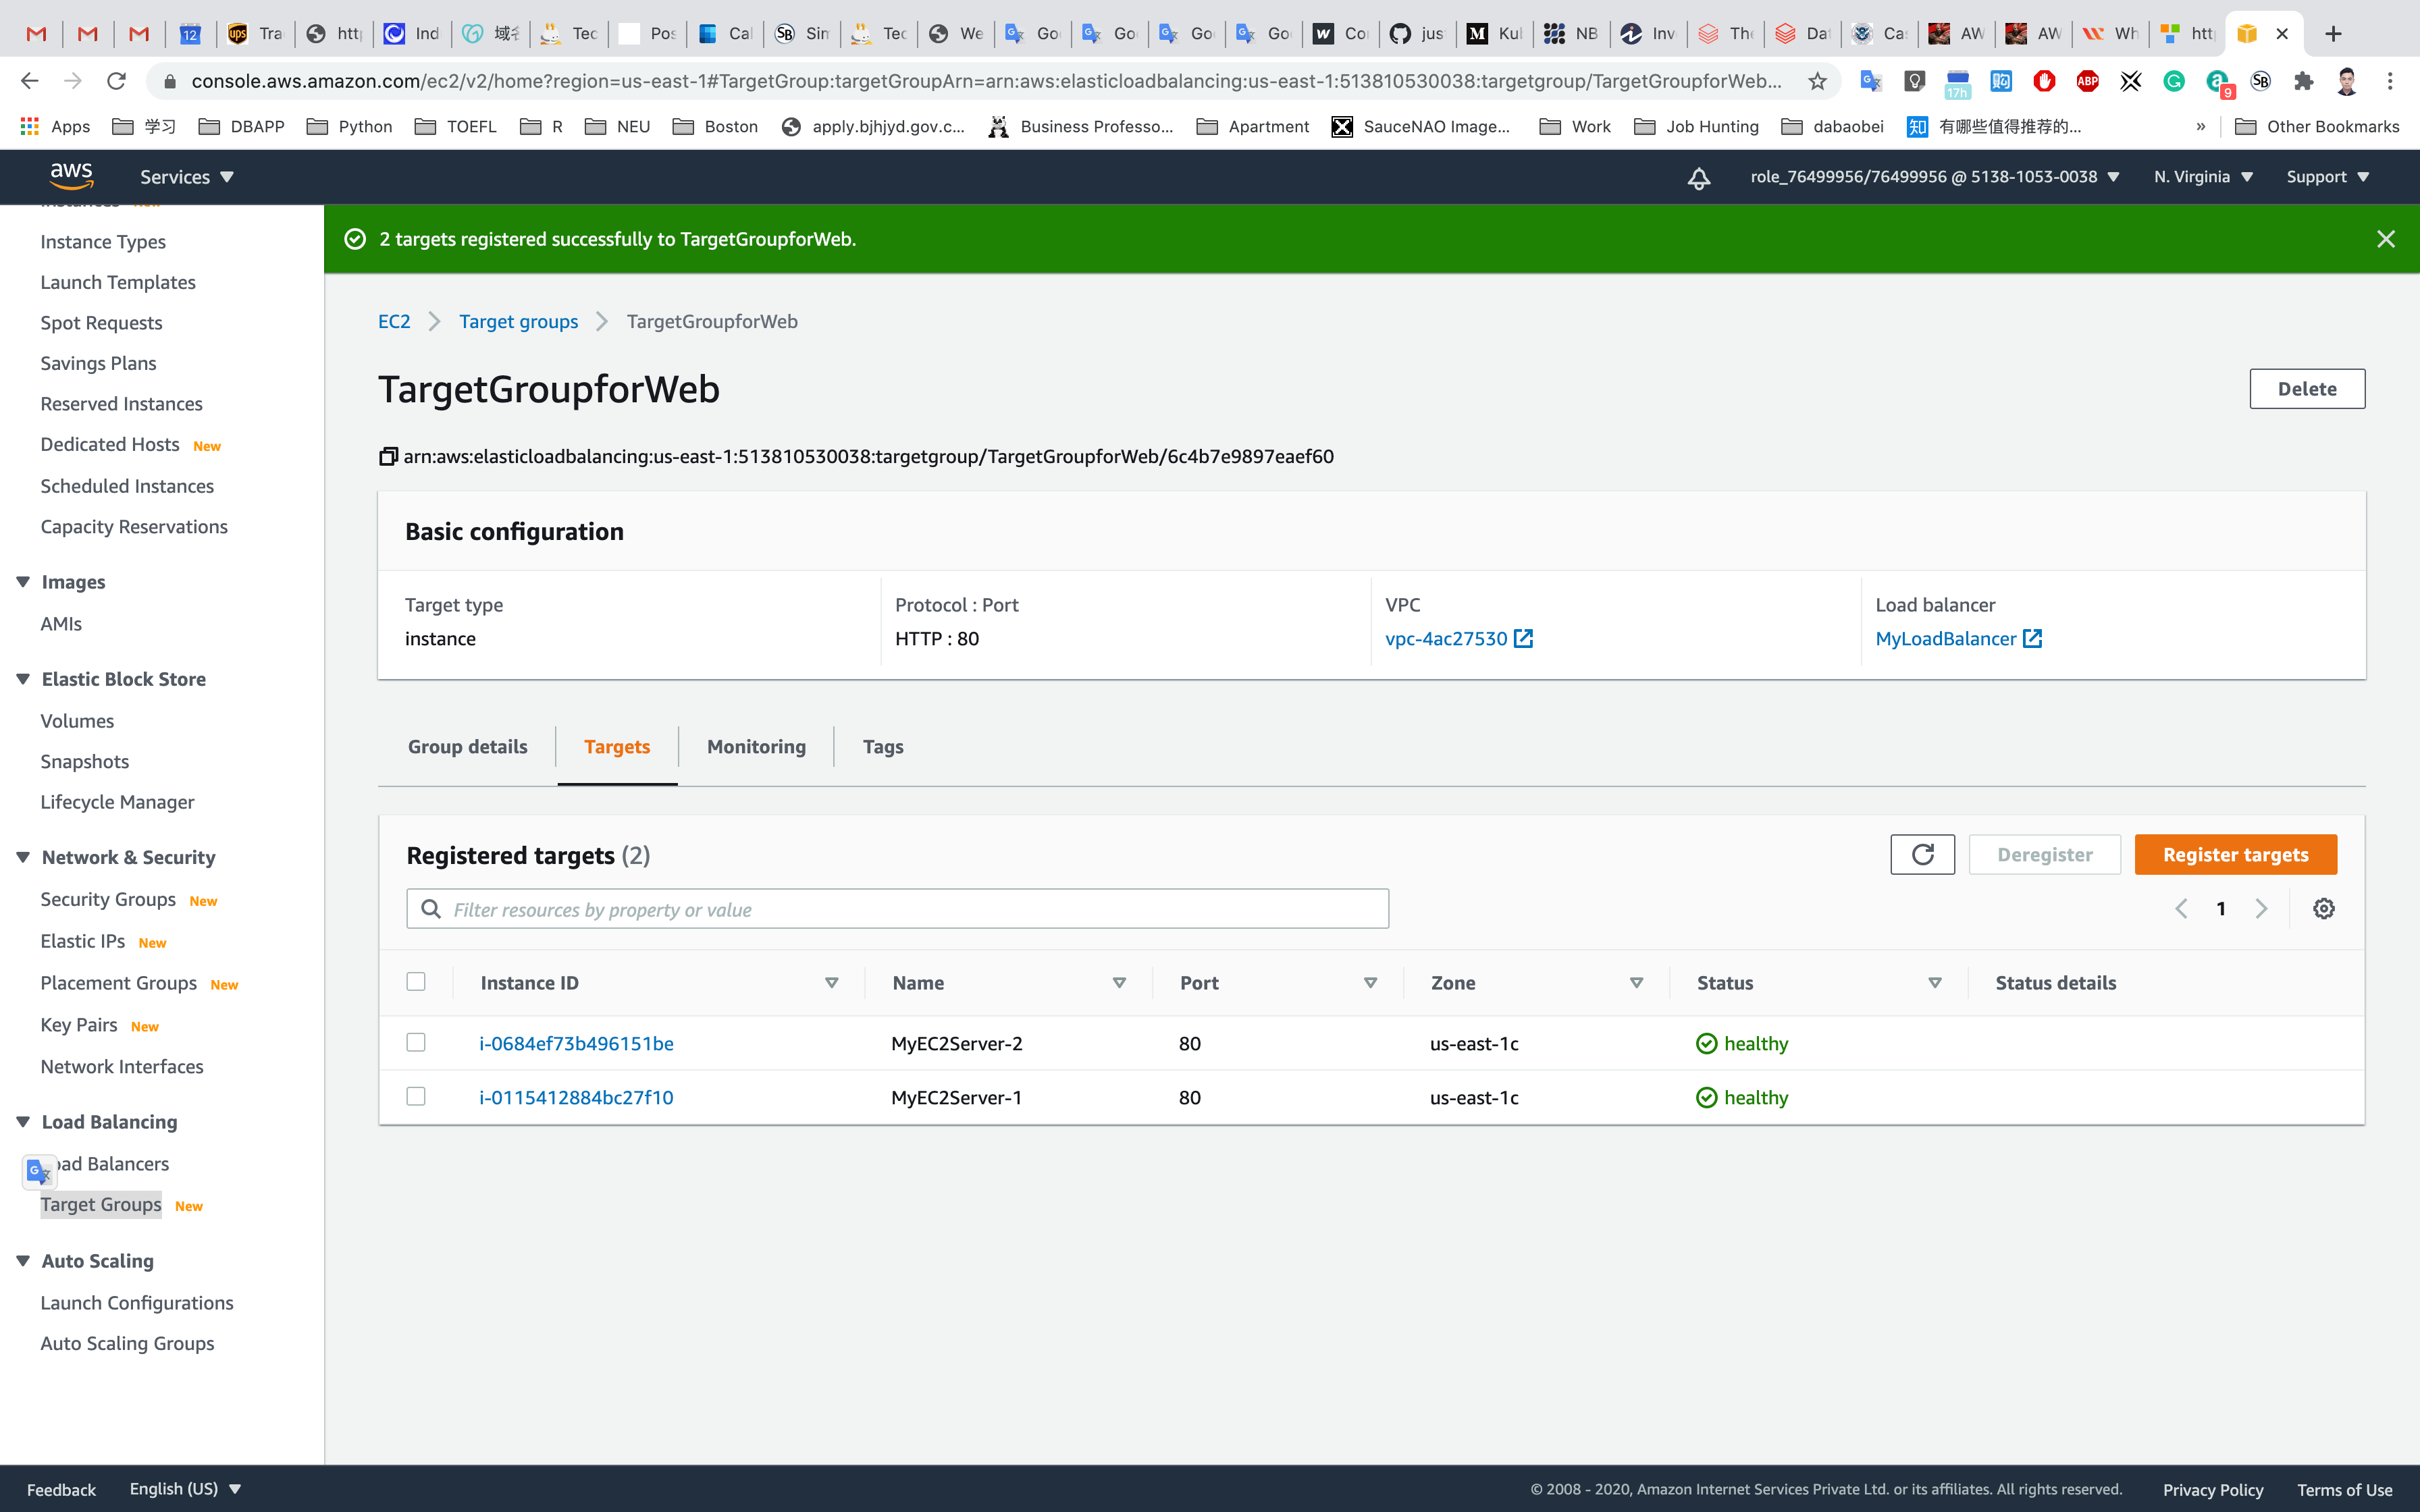Collapse the Elastic Block Store section
Viewport: 2420px width, 1512px height.
point(23,679)
